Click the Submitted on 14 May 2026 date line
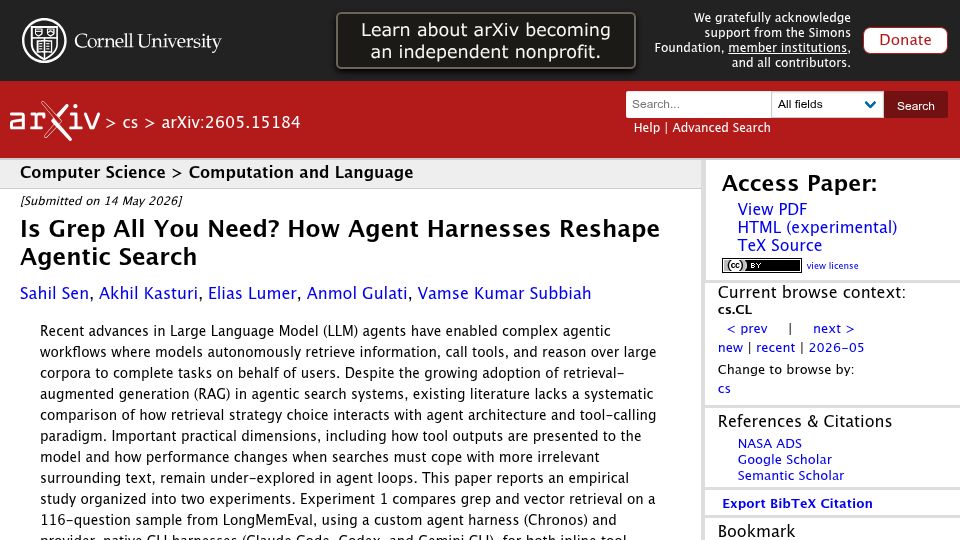 pos(101,201)
